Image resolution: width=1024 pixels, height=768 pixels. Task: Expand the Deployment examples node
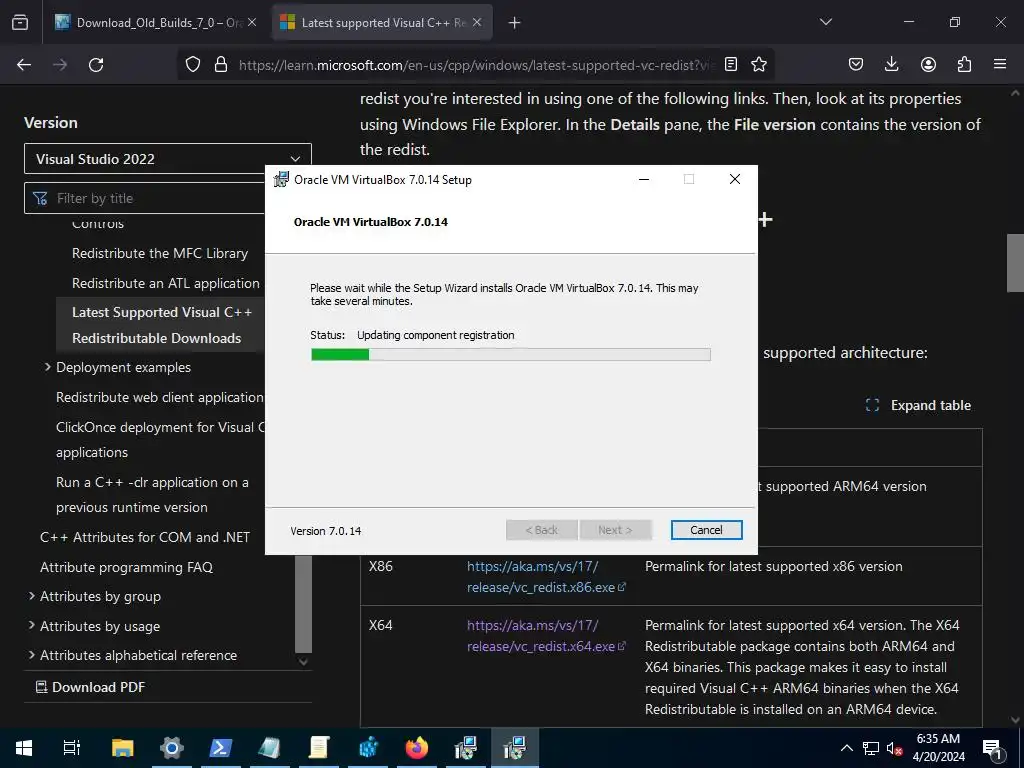tap(48, 367)
